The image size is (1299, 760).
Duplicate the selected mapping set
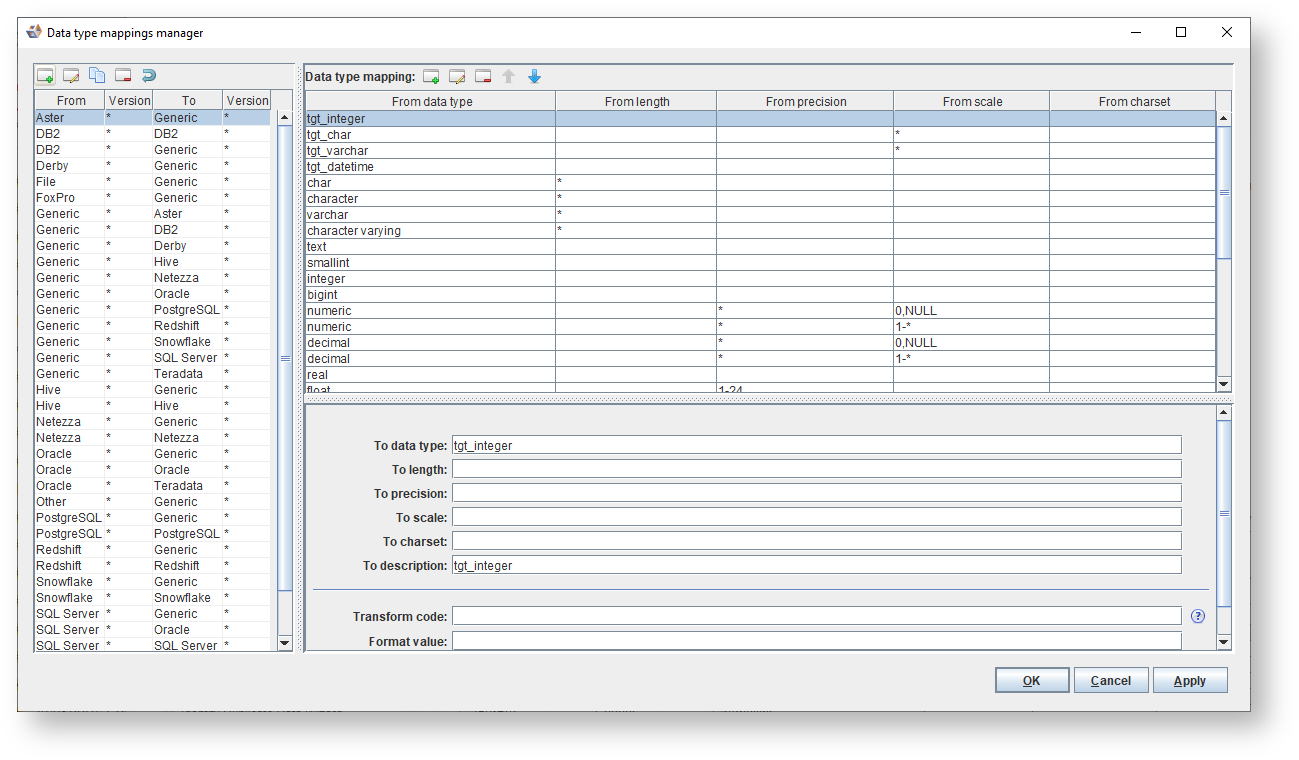[97, 75]
